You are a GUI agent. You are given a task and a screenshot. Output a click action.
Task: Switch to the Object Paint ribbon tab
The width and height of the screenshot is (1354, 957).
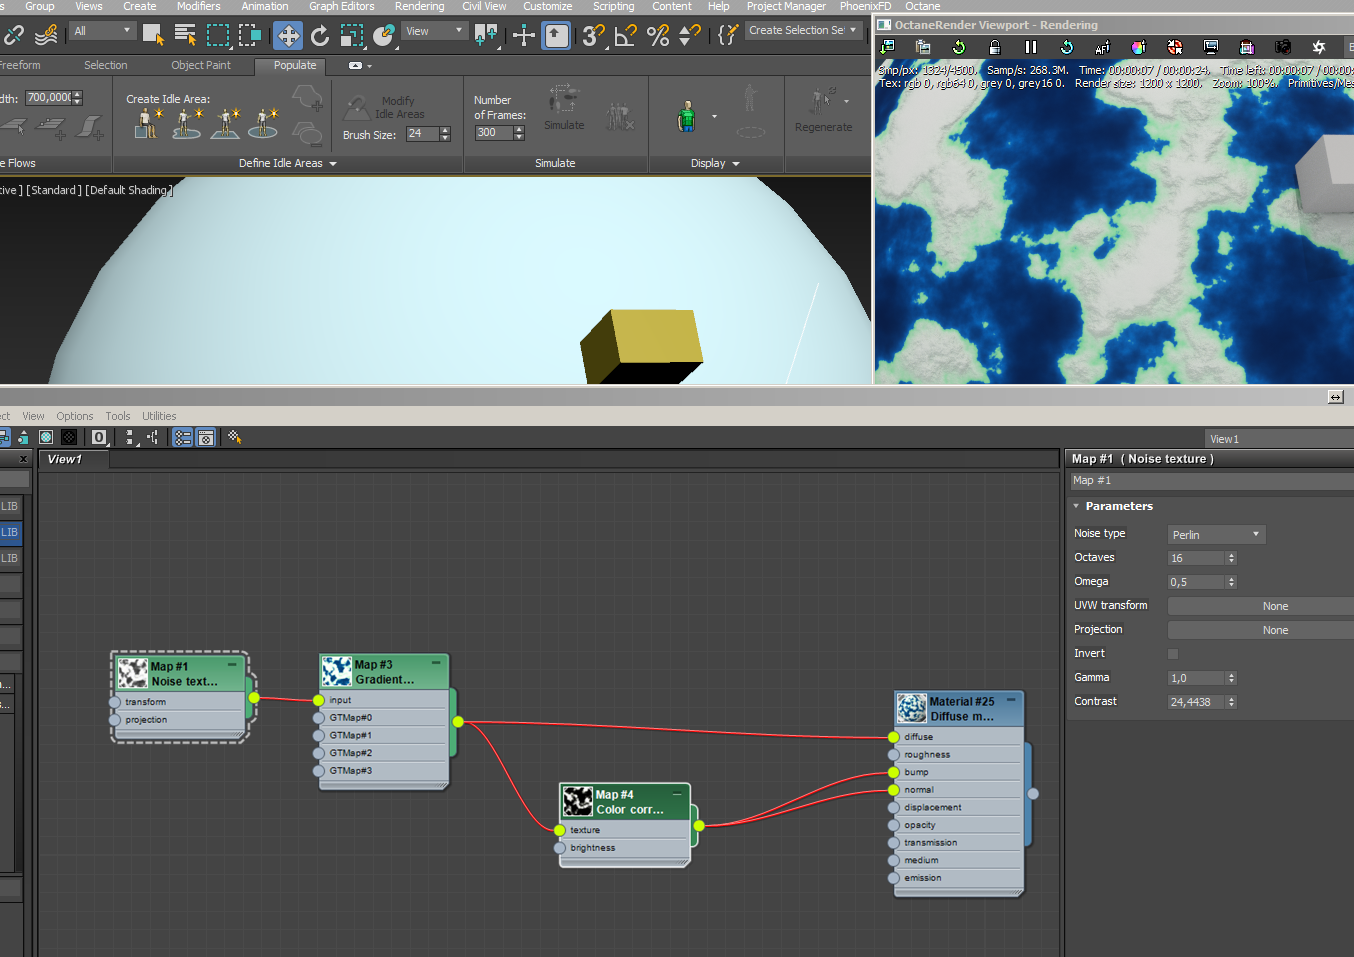tap(201, 65)
